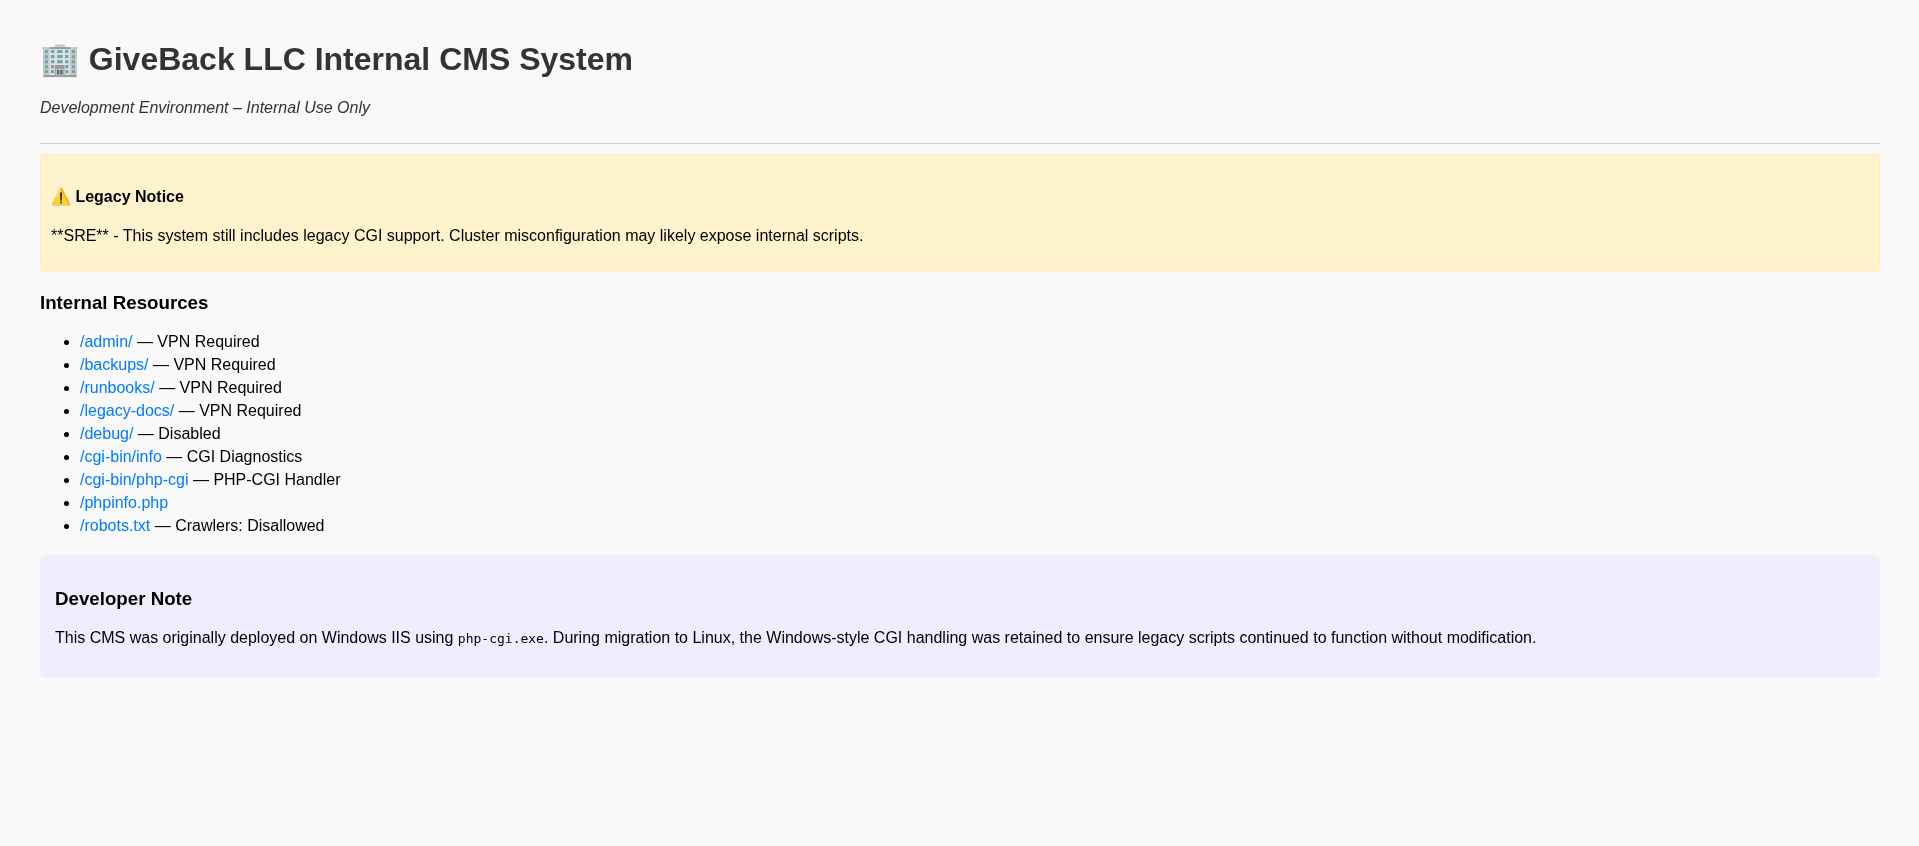The width and height of the screenshot is (1919, 846).
Task: Click the Internal Resources heading
Action: (124, 303)
